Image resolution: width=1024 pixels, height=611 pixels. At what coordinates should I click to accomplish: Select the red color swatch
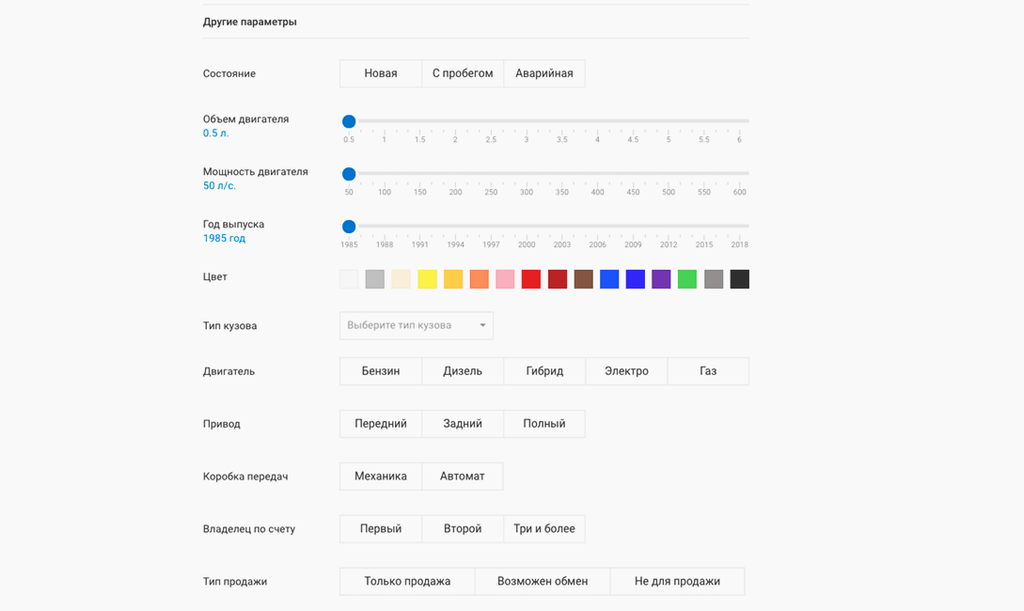coord(531,279)
